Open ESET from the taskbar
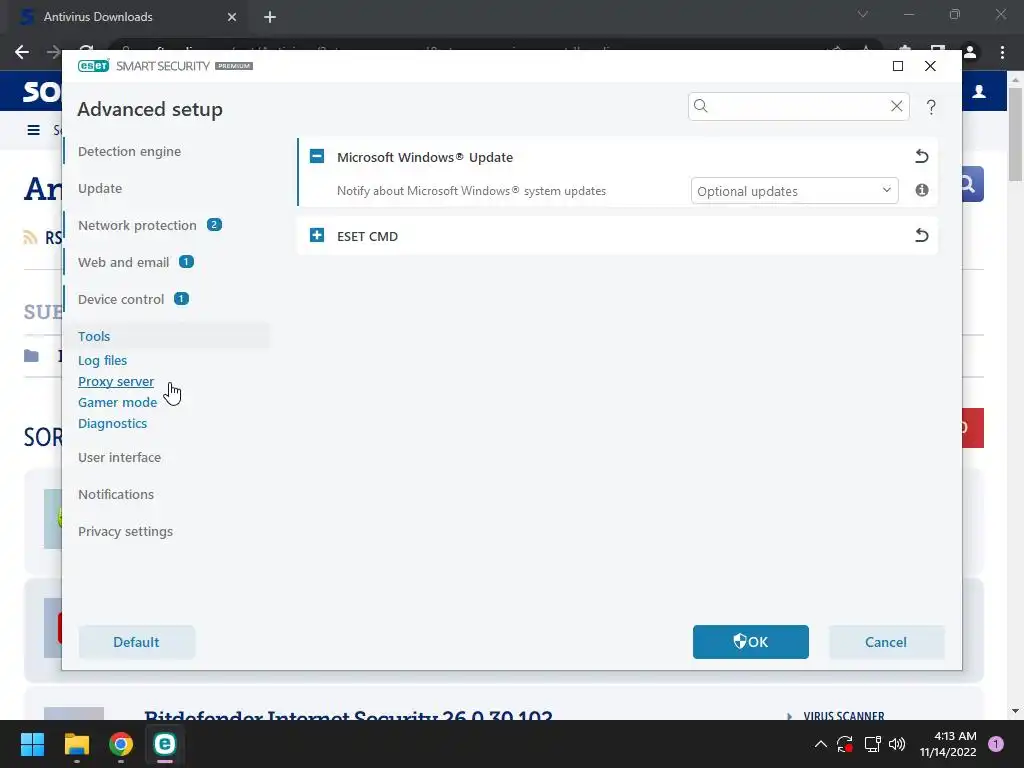This screenshot has width=1024, height=768. coord(165,744)
